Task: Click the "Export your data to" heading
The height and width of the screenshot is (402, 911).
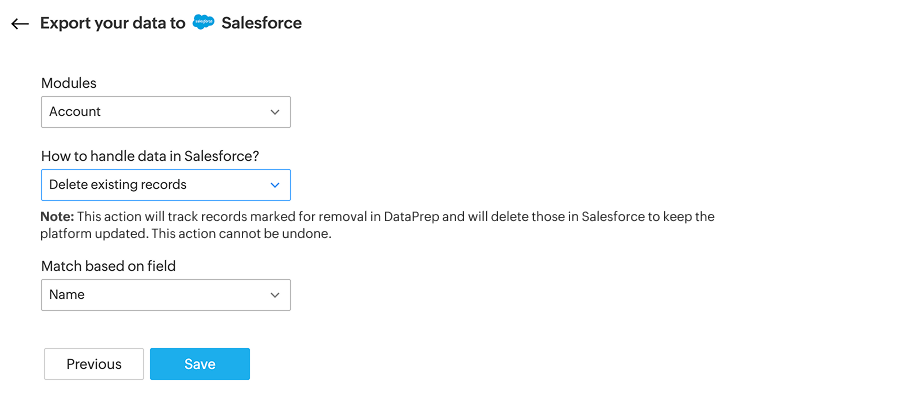Action: click(x=112, y=23)
